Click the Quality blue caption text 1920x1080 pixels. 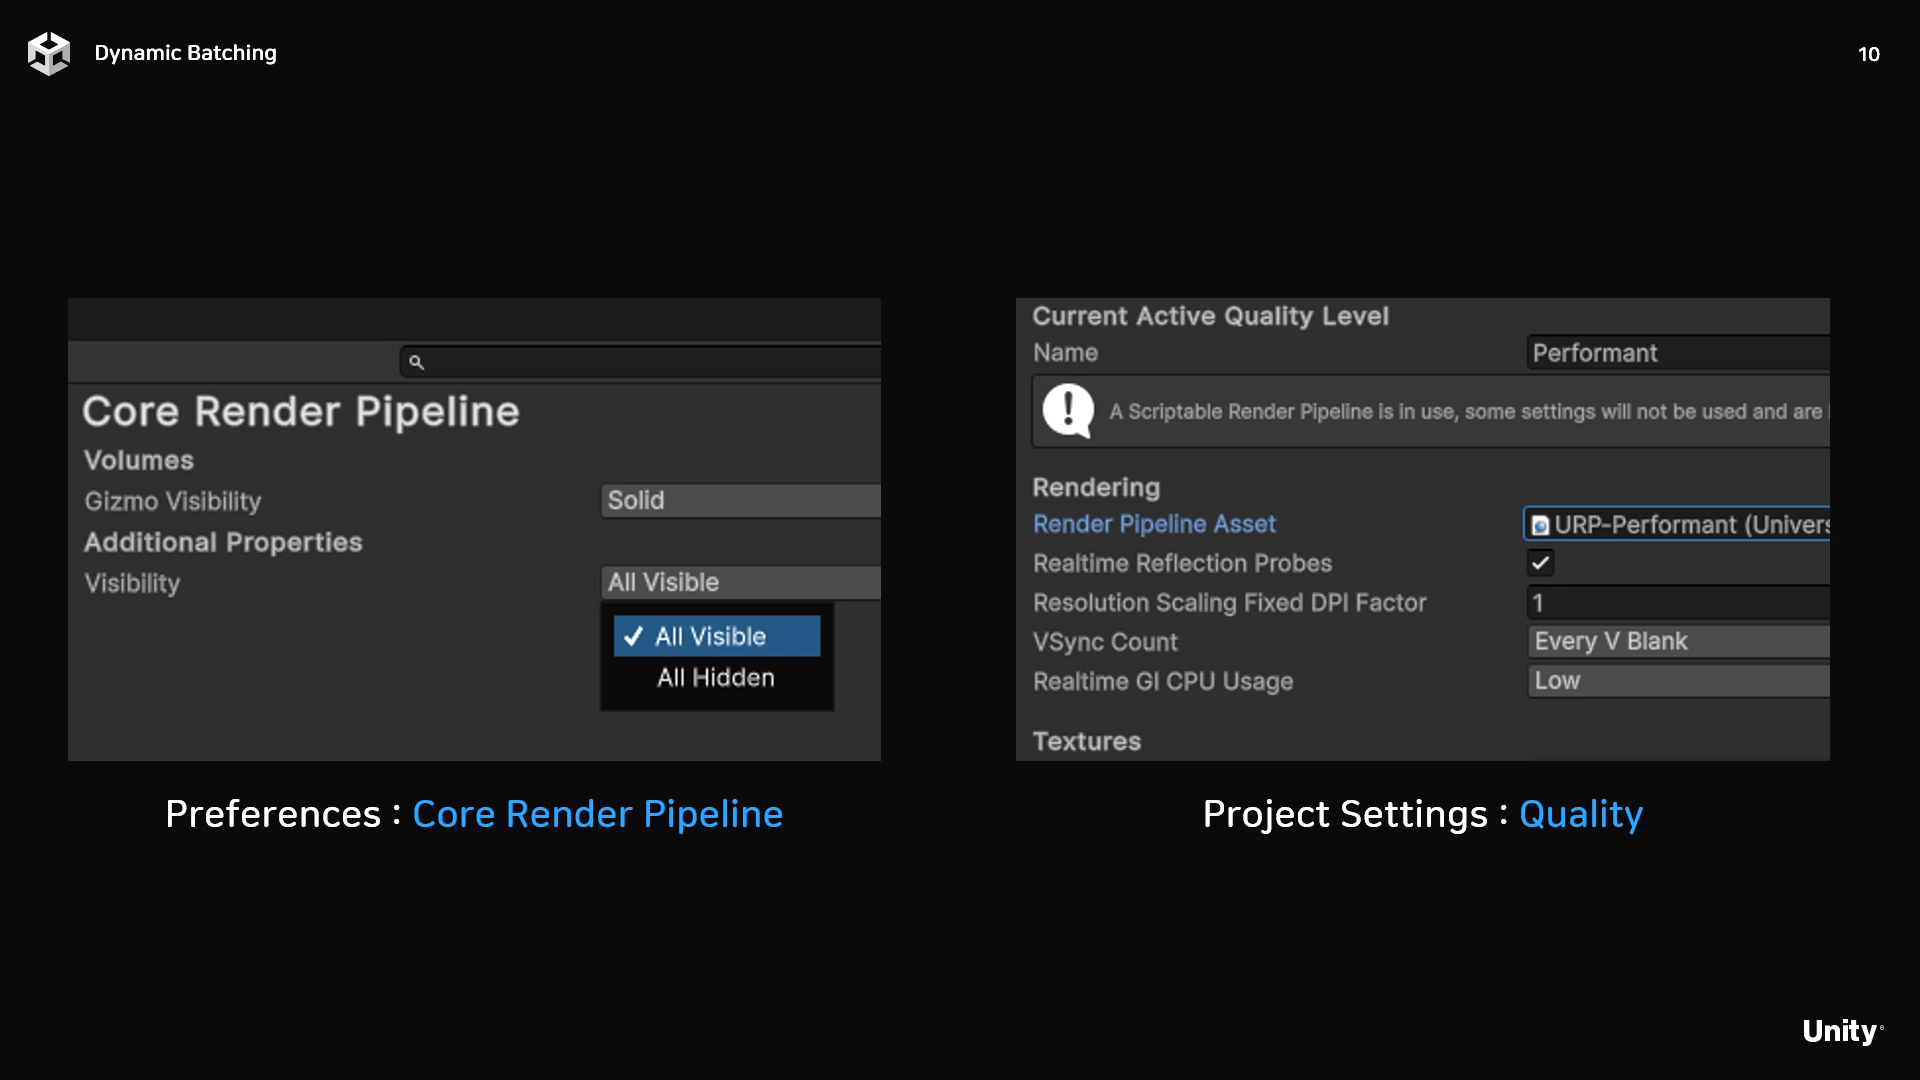coord(1580,814)
